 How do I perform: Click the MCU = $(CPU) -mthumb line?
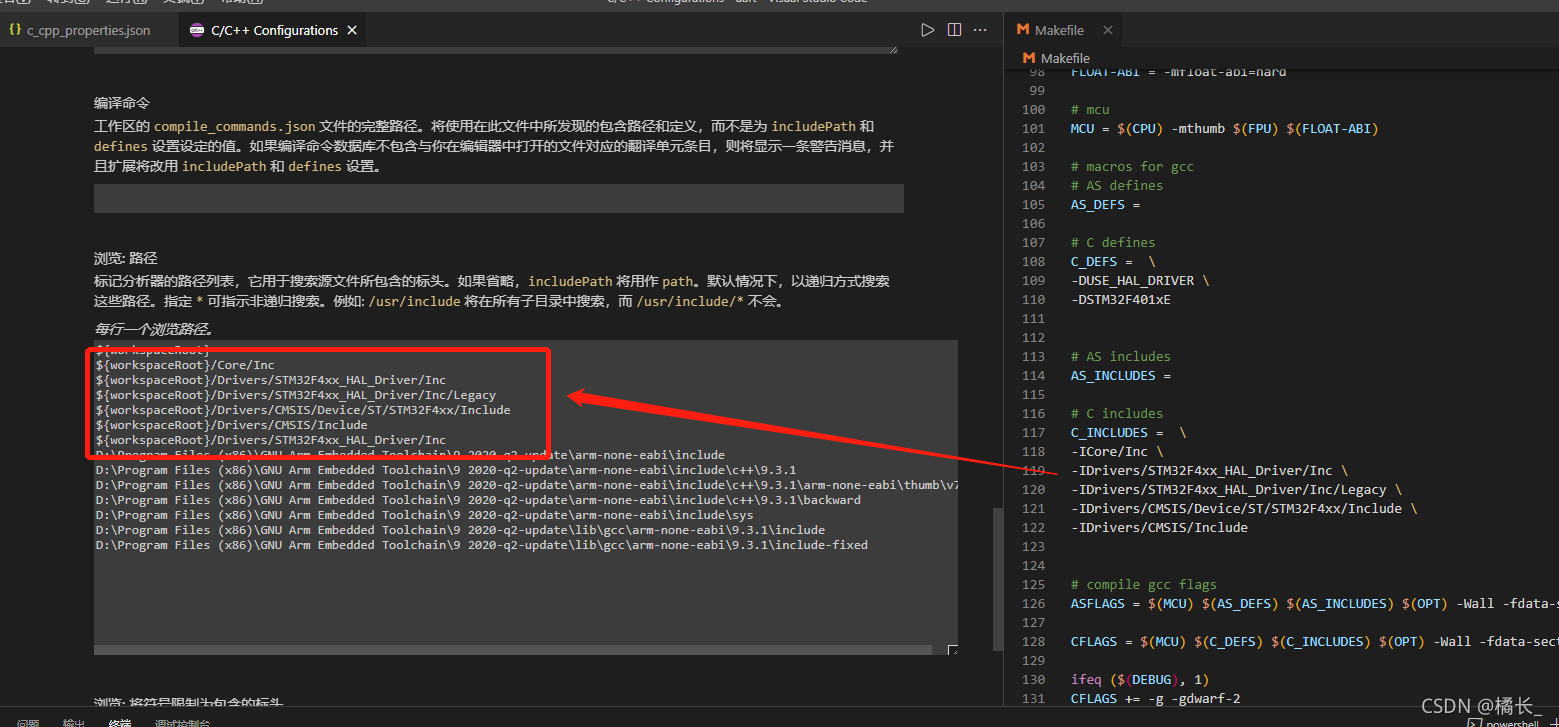(1224, 128)
